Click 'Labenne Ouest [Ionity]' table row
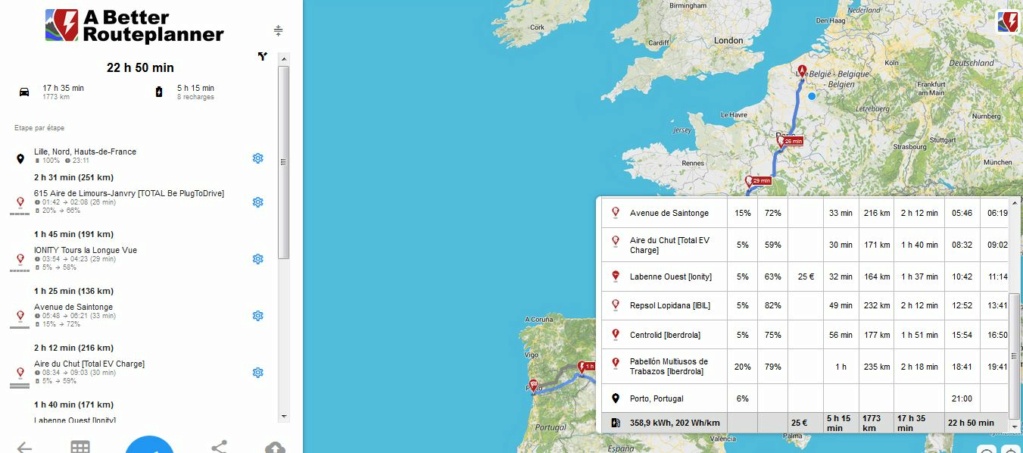The width and height of the screenshot is (1023, 453). pos(804,277)
